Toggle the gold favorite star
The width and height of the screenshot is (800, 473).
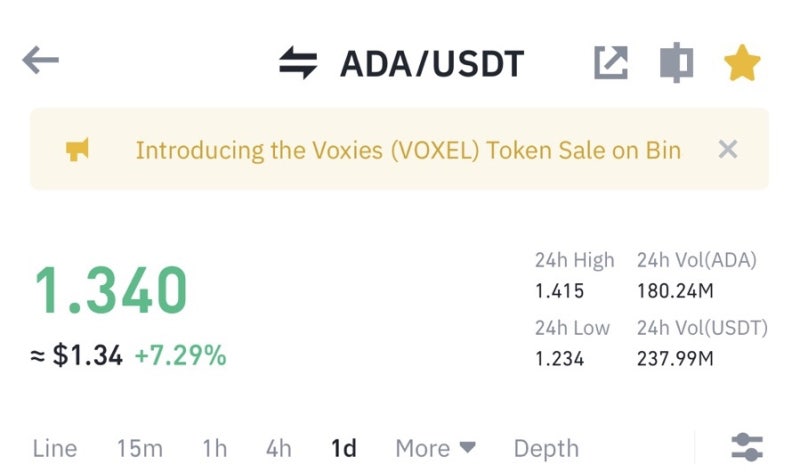[x=742, y=63]
